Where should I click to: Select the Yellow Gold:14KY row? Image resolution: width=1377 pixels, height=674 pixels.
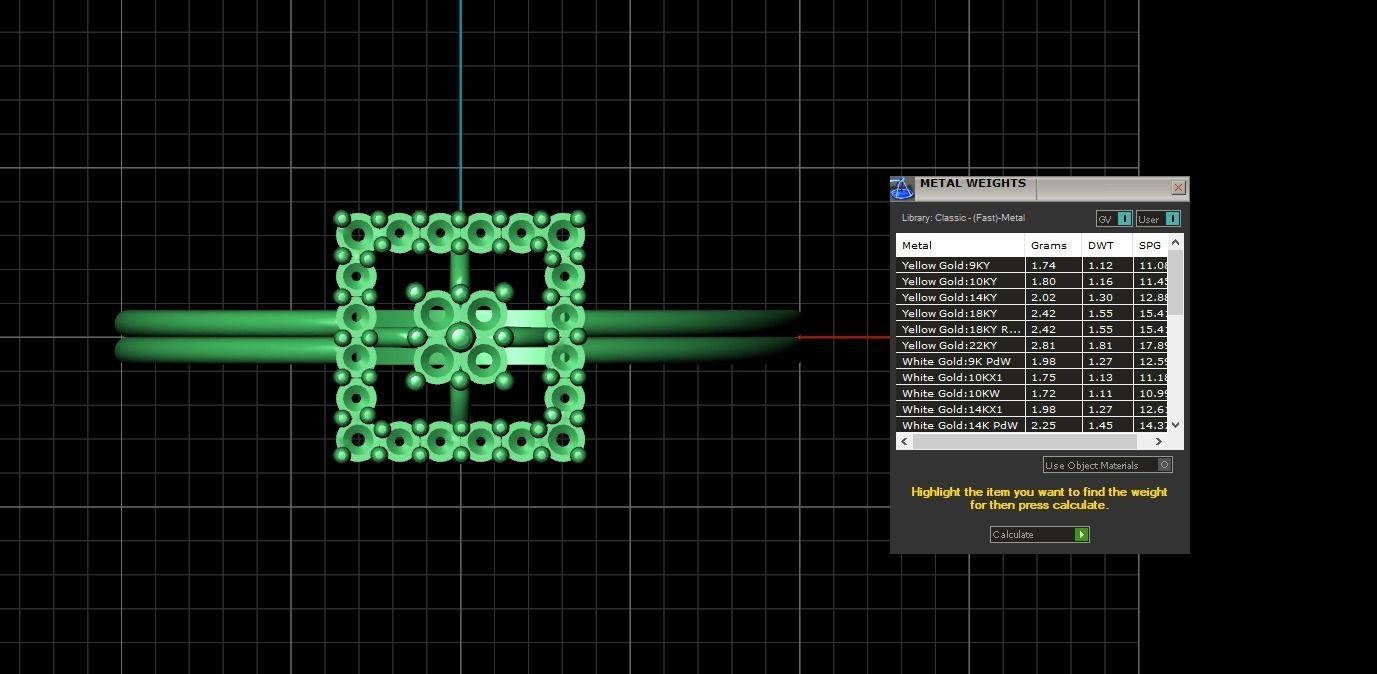[x=1032, y=297]
